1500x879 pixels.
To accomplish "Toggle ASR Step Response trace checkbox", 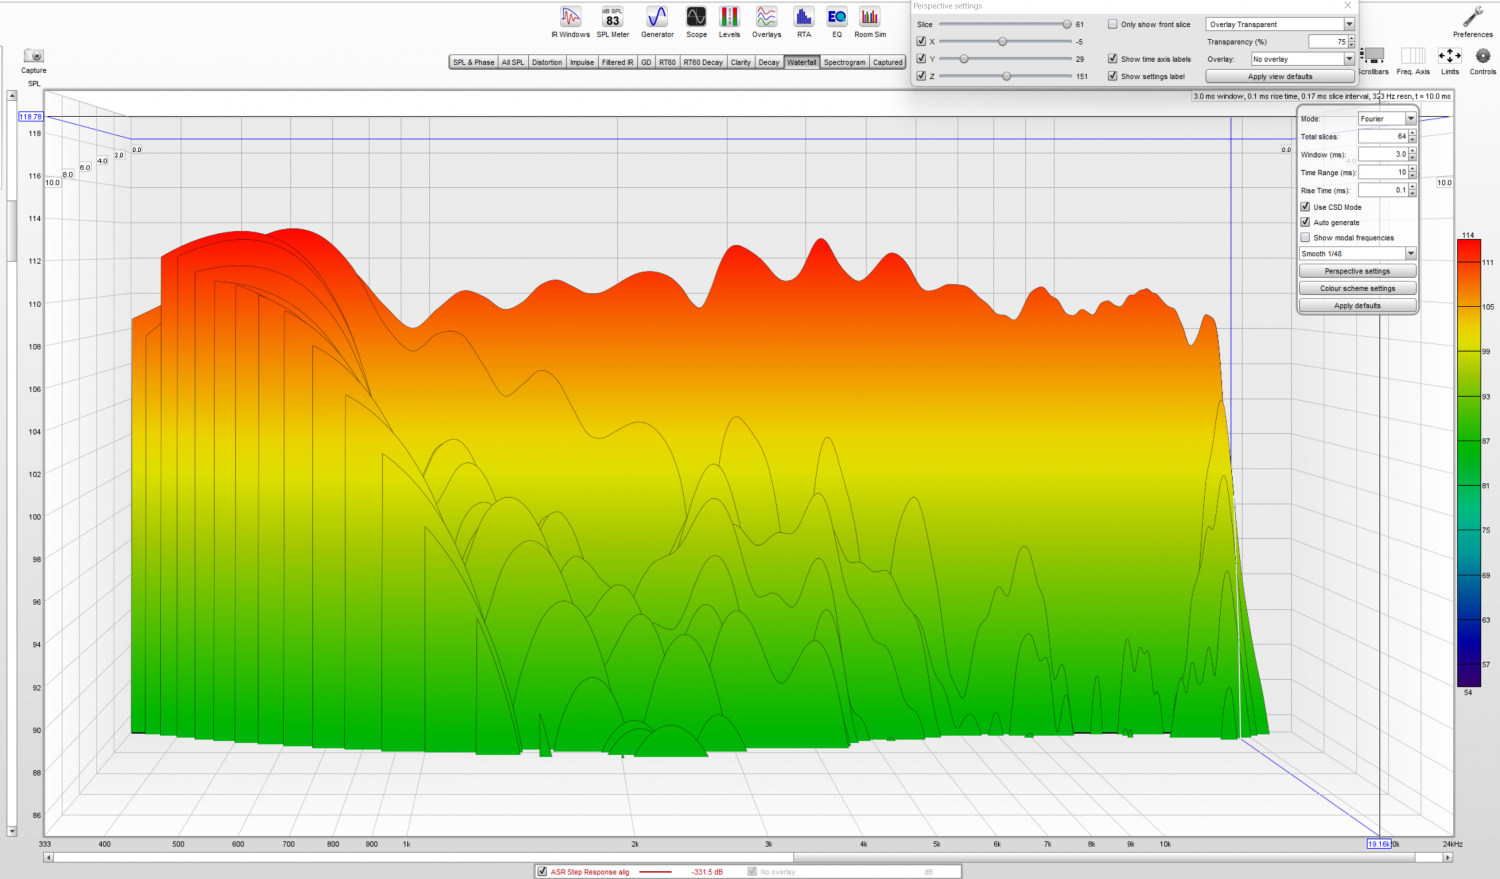I will coord(542,872).
